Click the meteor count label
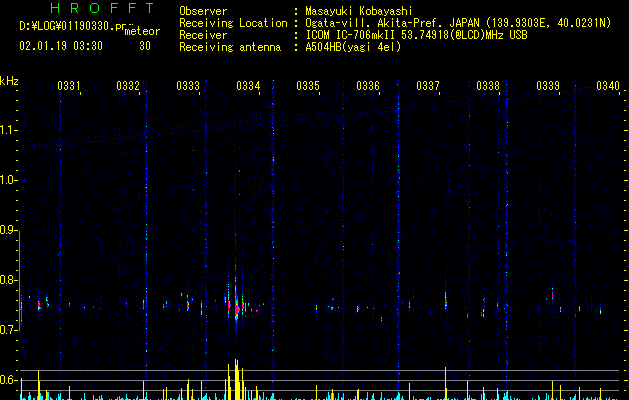 [142, 31]
